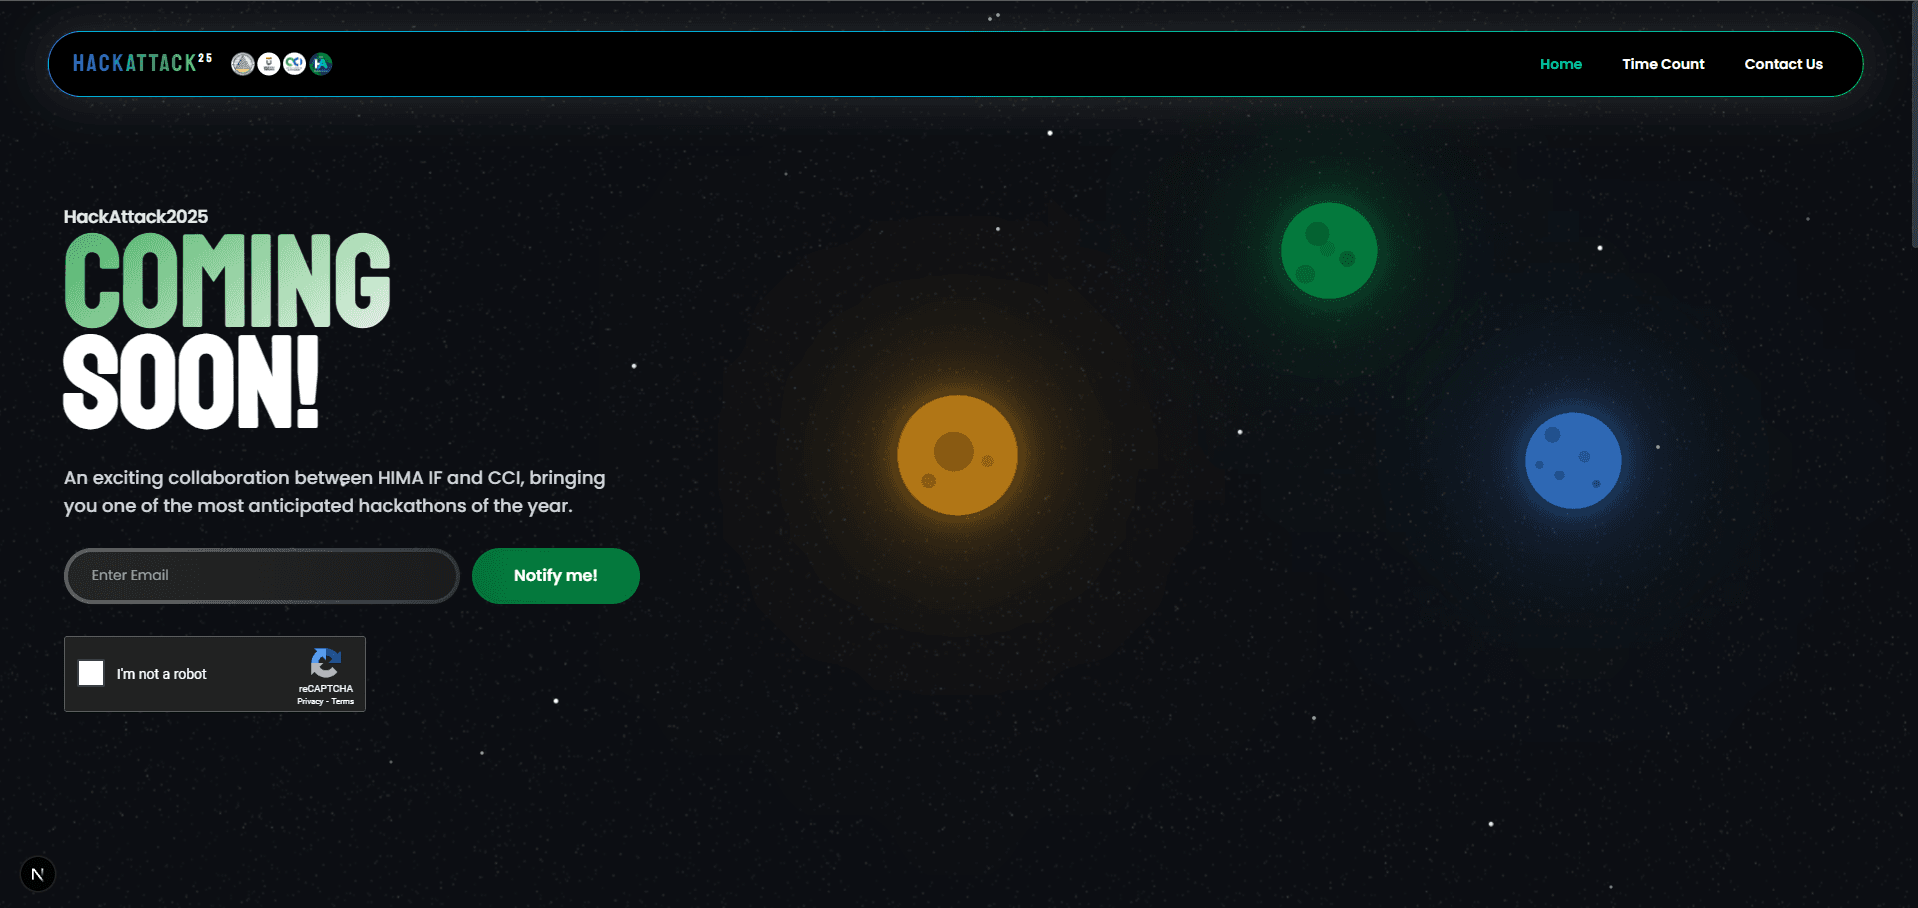This screenshot has width=1918, height=908.
Task: Click the Enter Email input field
Action: pos(261,575)
